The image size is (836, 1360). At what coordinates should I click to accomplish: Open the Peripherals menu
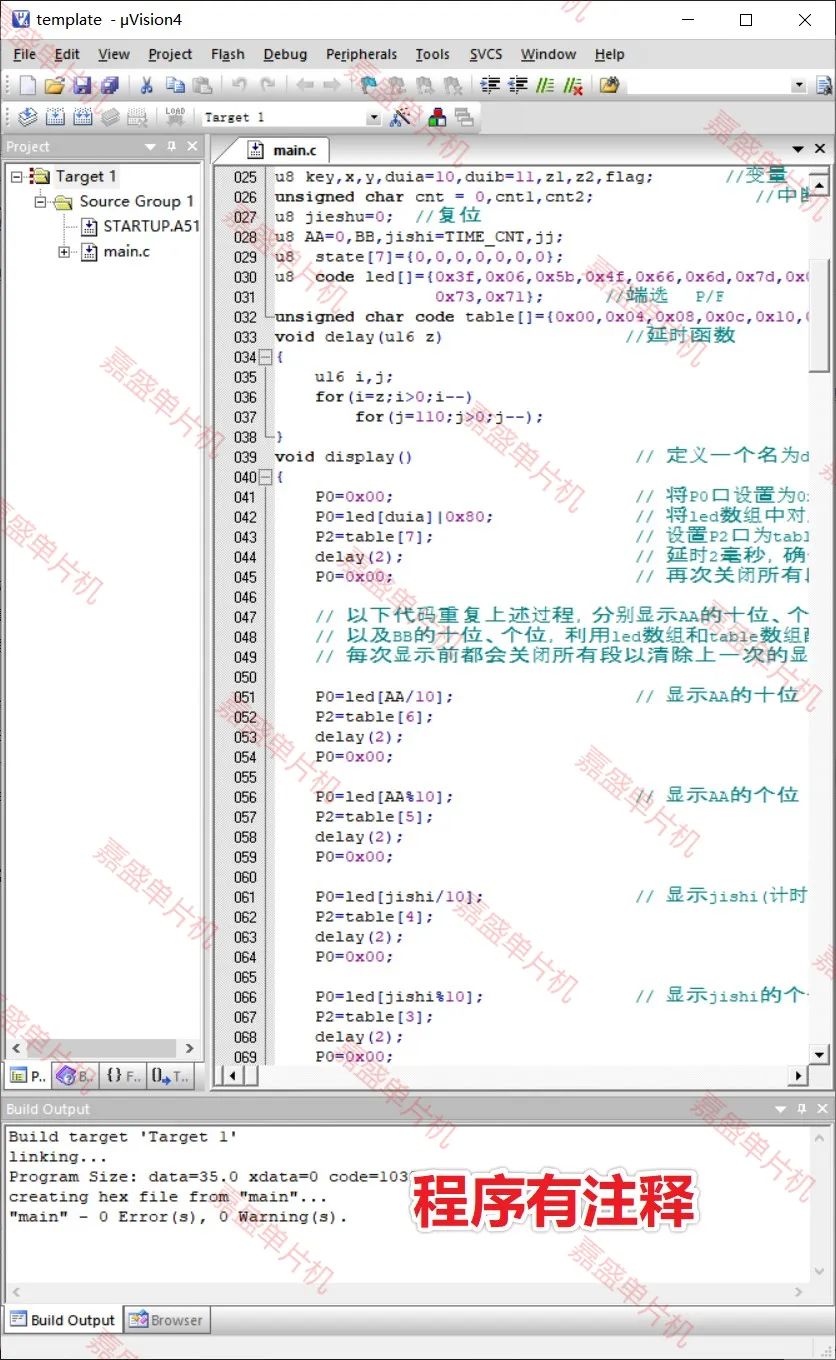(x=361, y=54)
